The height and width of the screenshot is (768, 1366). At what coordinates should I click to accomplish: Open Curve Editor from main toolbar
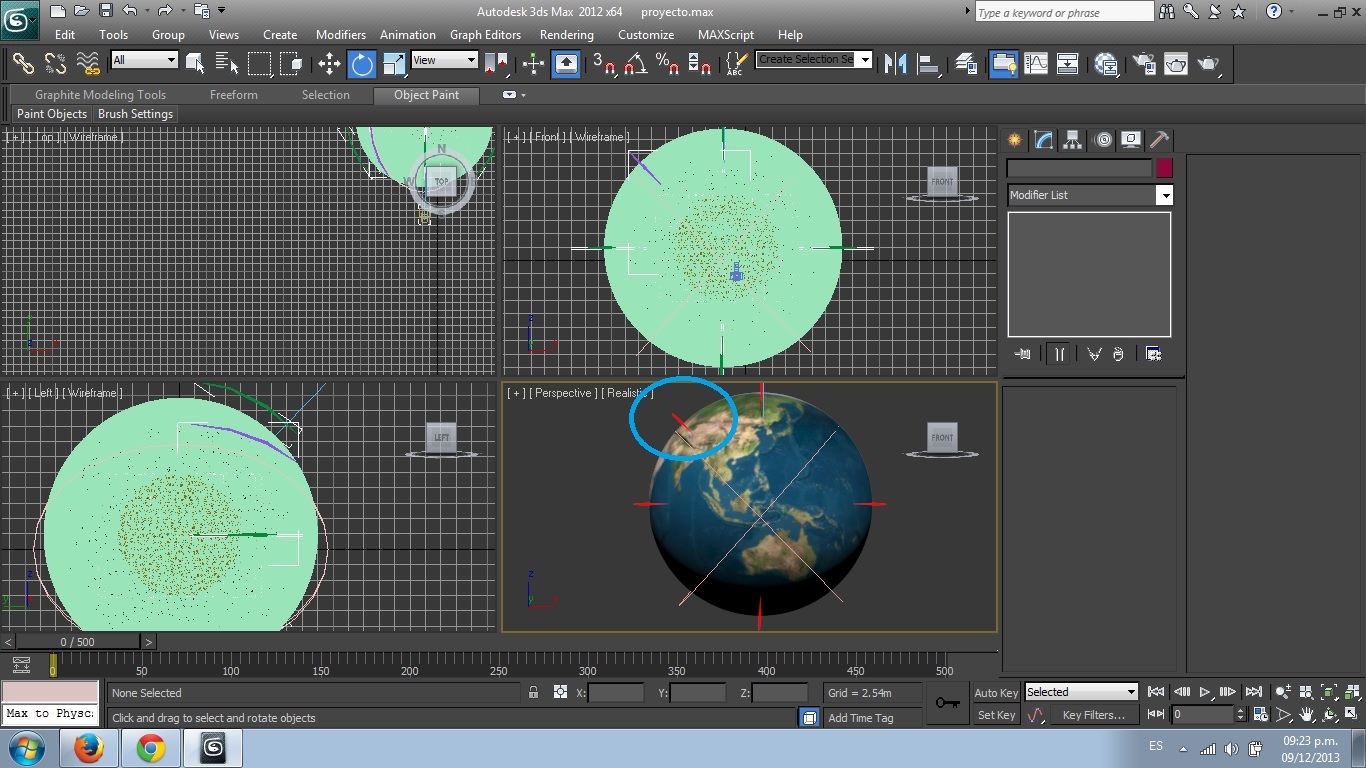point(1036,64)
